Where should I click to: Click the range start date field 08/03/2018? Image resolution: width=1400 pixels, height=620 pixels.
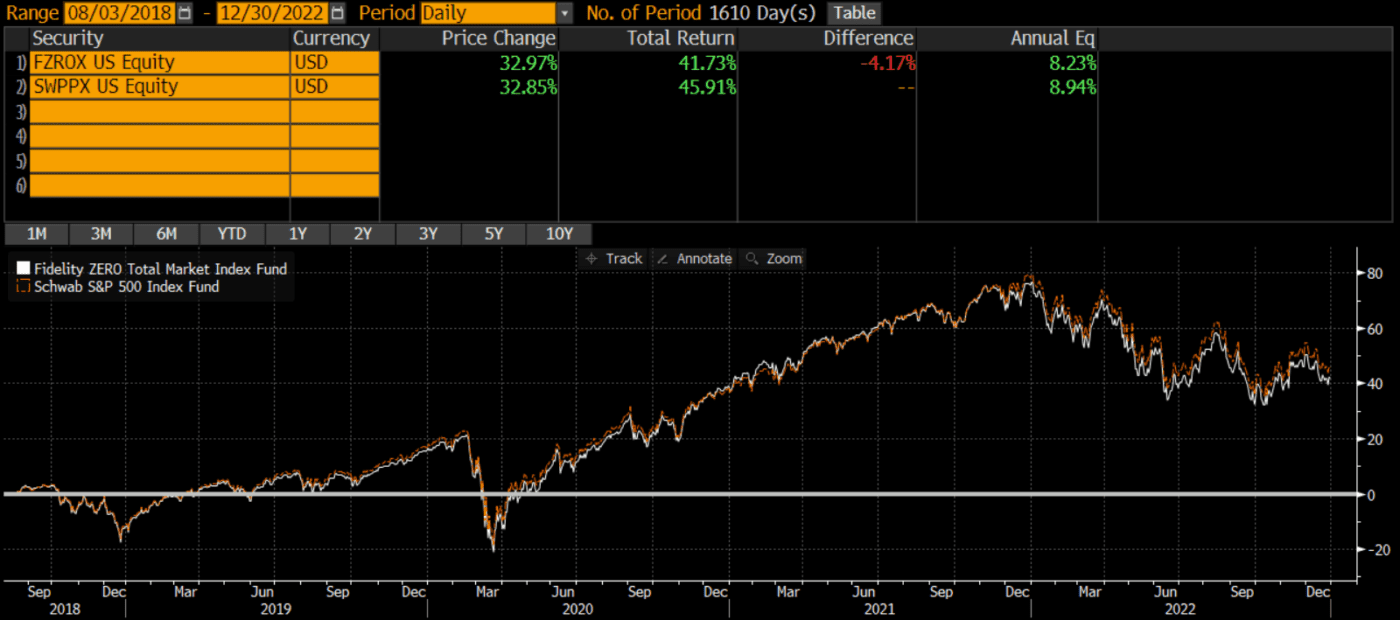(x=119, y=13)
